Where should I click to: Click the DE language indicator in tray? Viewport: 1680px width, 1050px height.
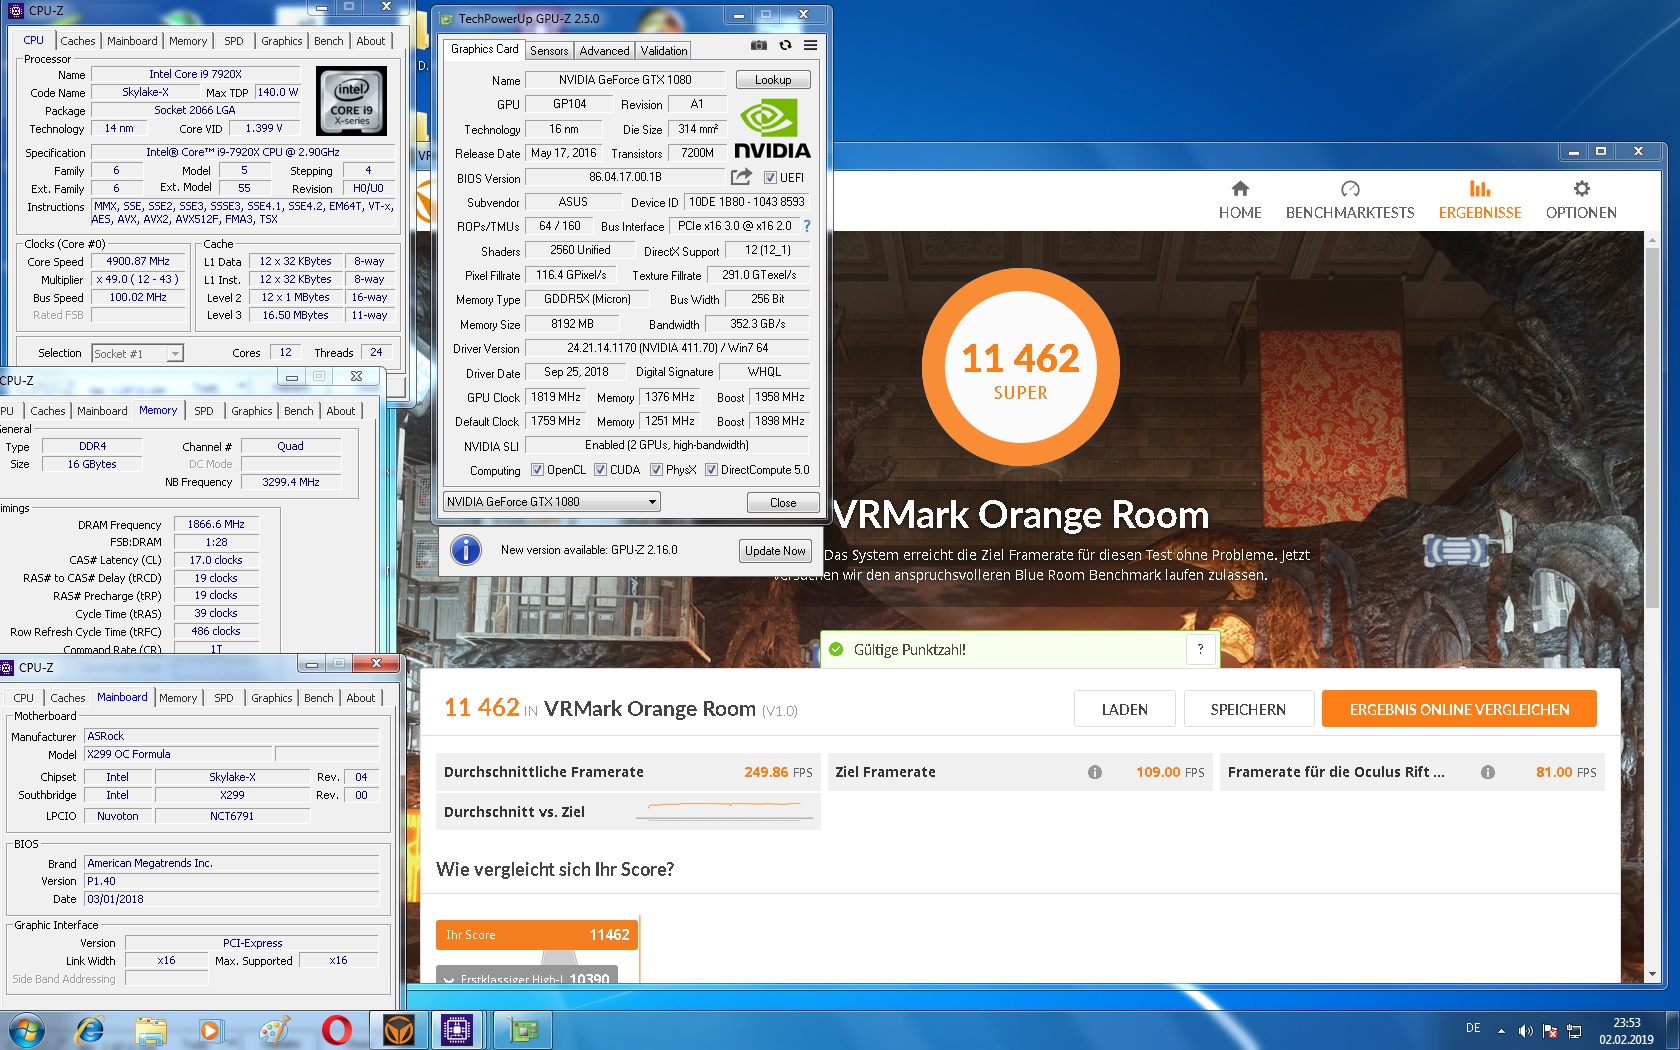point(1473,1028)
